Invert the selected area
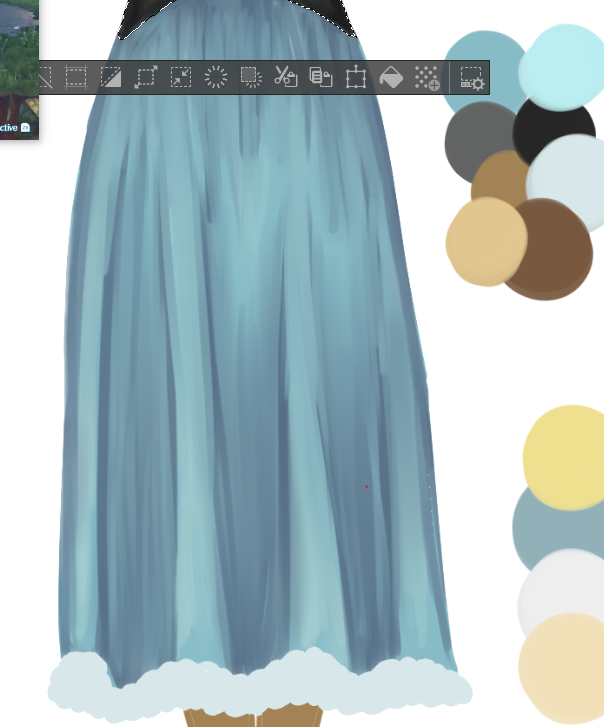This screenshot has width=604, height=727. [x=111, y=77]
